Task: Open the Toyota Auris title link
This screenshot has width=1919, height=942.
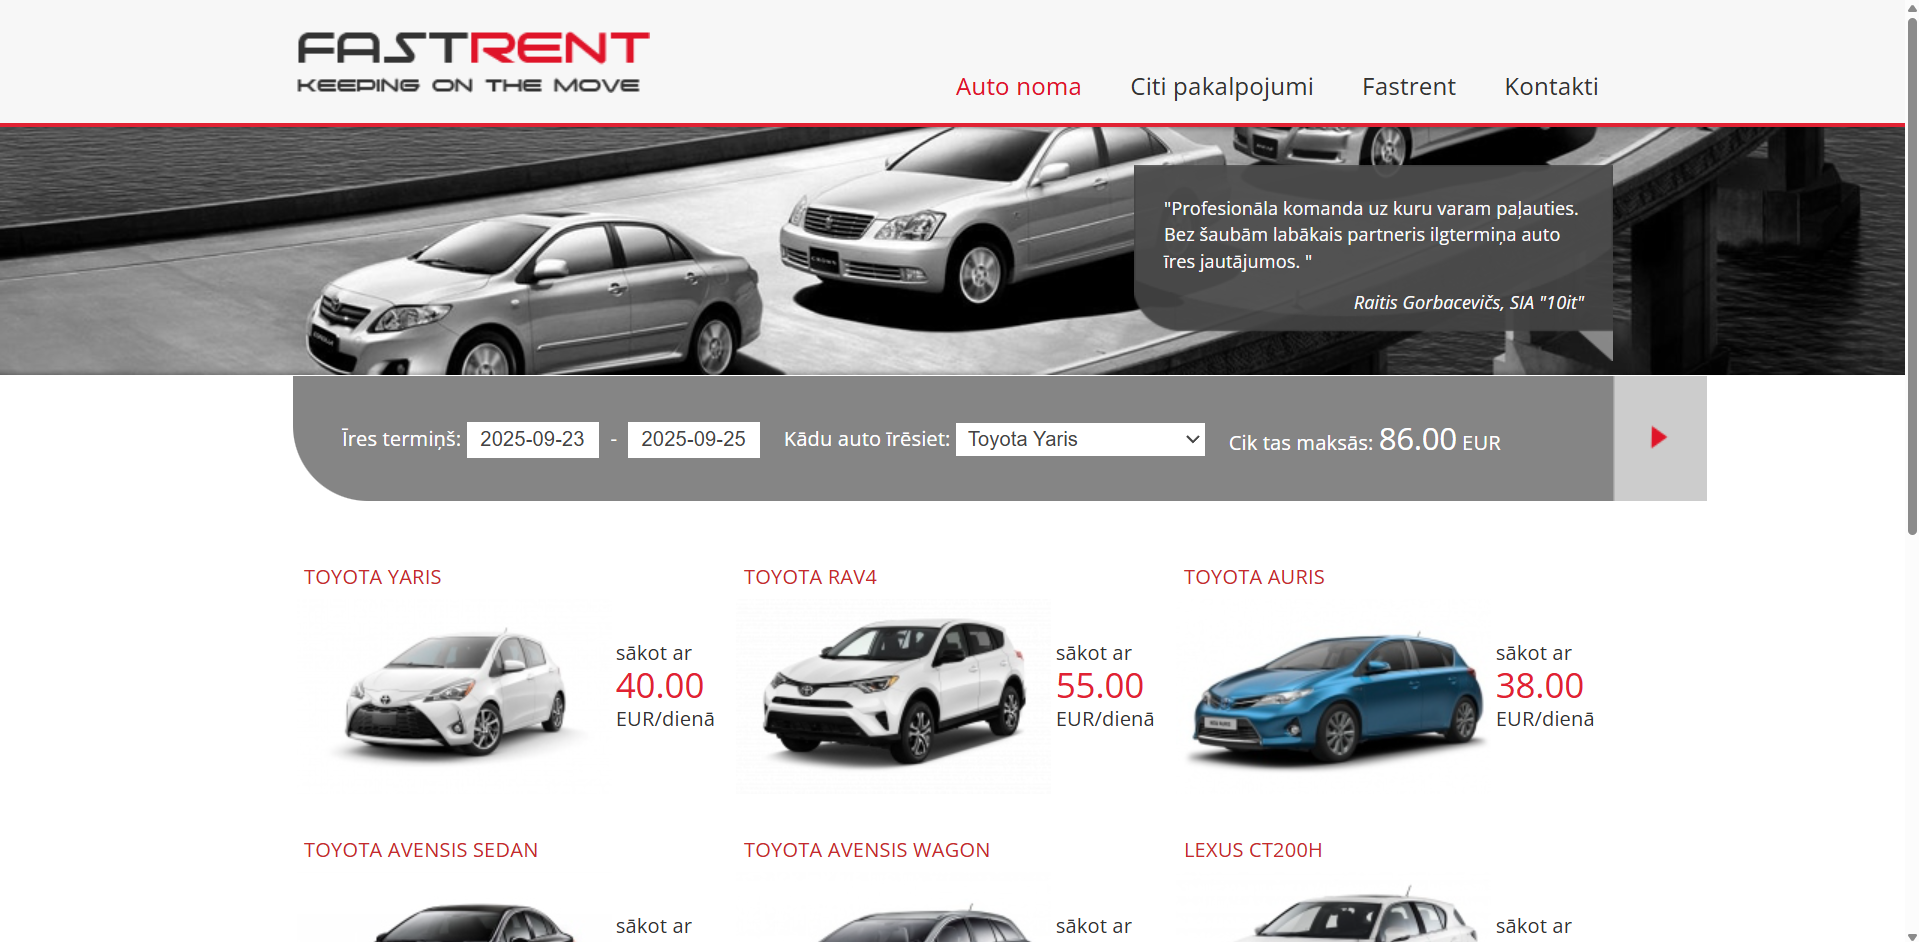Action: click(1253, 577)
